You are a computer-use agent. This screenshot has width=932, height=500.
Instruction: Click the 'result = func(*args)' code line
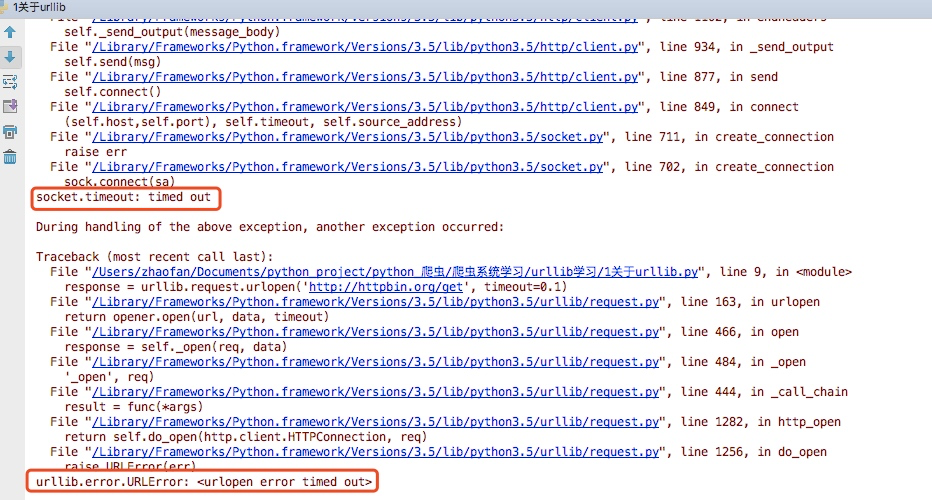[134, 407]
